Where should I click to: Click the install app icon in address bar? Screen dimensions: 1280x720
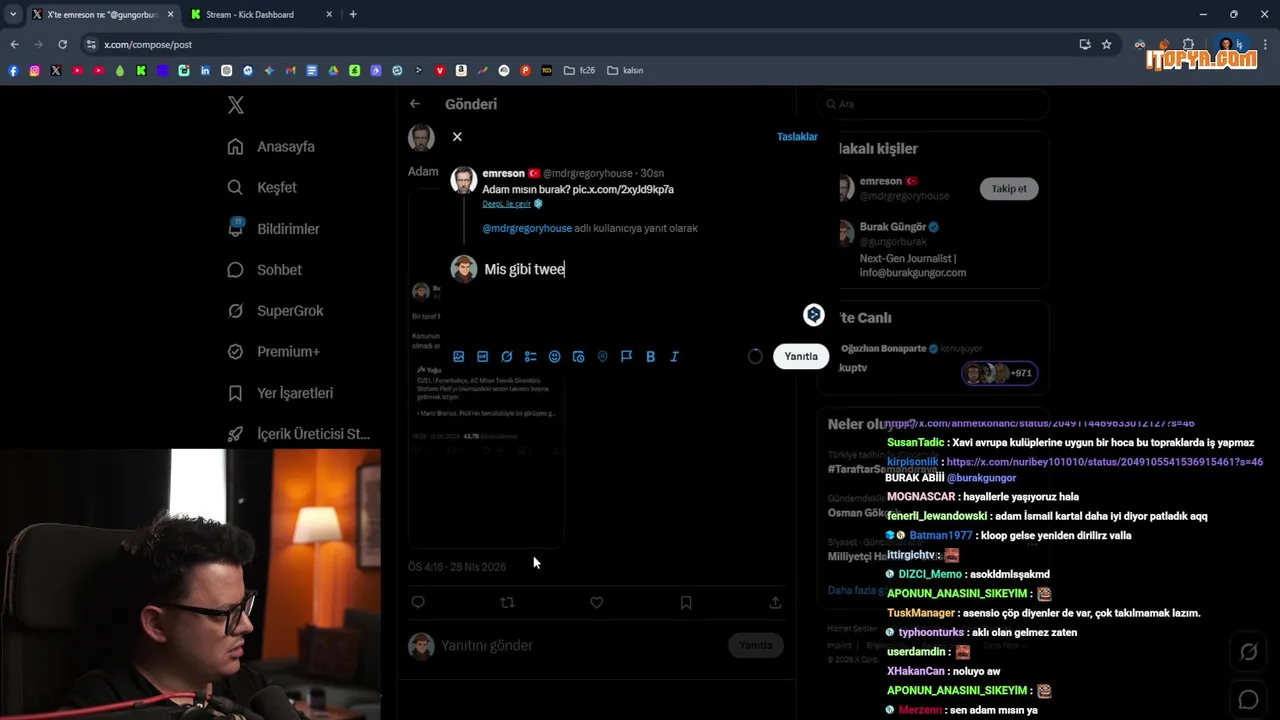coord(1085,44)
